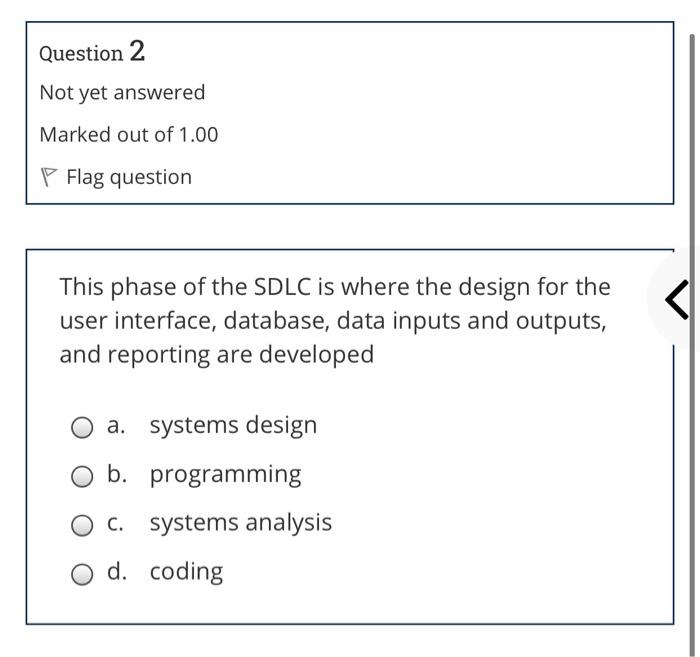Screen dimensions: 700x657
Task: Select the radio button for option a
Action: (82, 427)
